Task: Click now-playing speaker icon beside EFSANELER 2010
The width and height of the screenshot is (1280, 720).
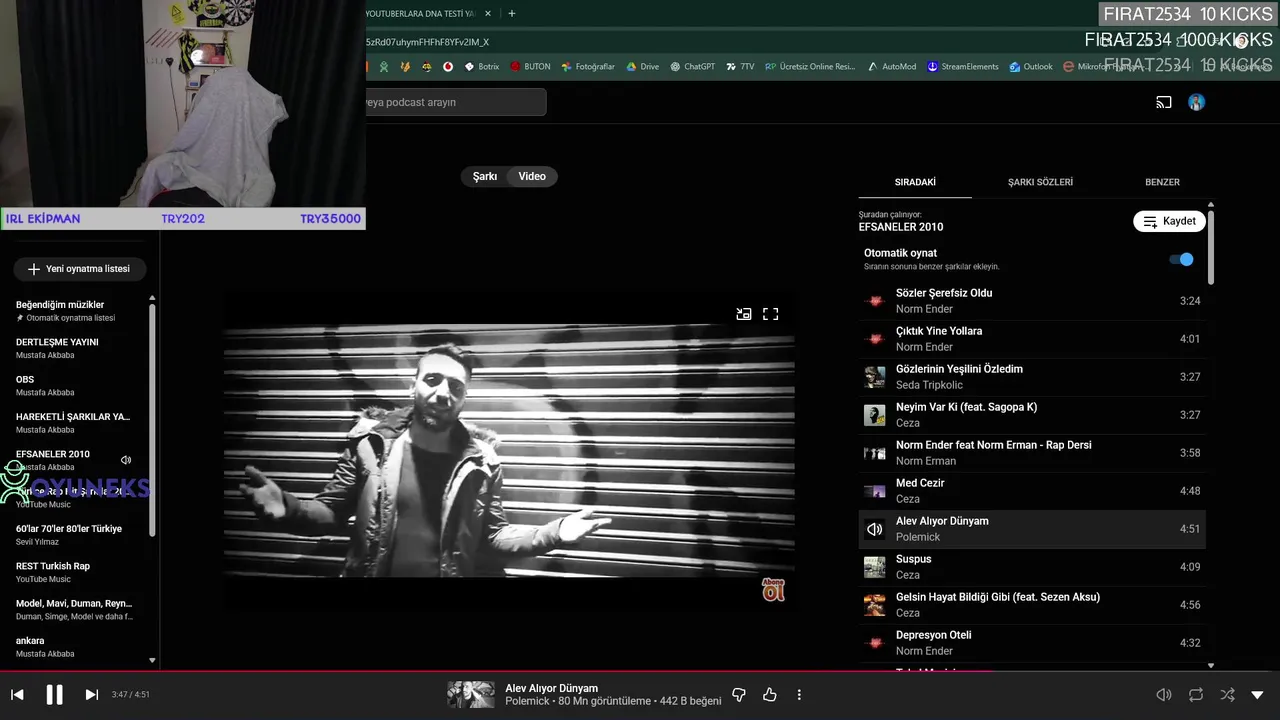Action: pos(126,460)
